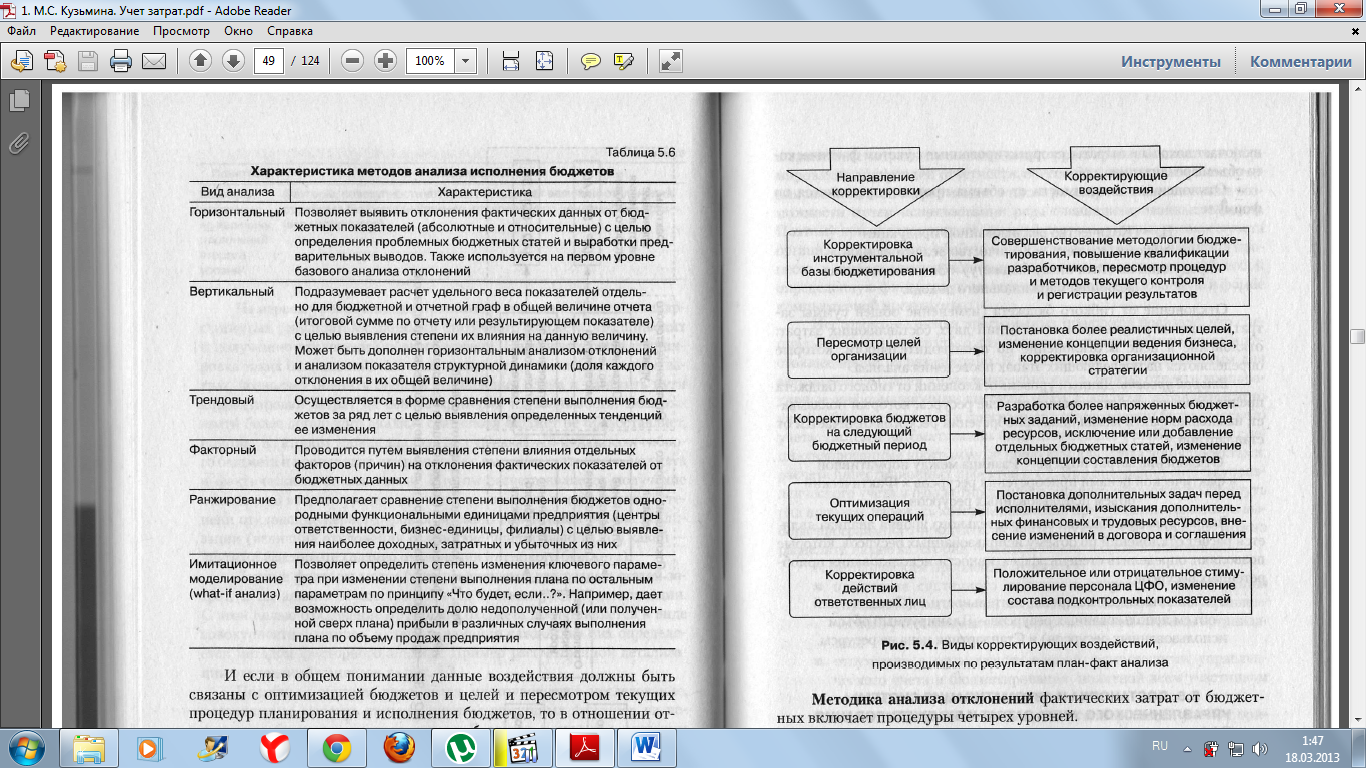Open the Файл menu
Viewport: 1366px width, 768px height.
click(x=21, y=31)
